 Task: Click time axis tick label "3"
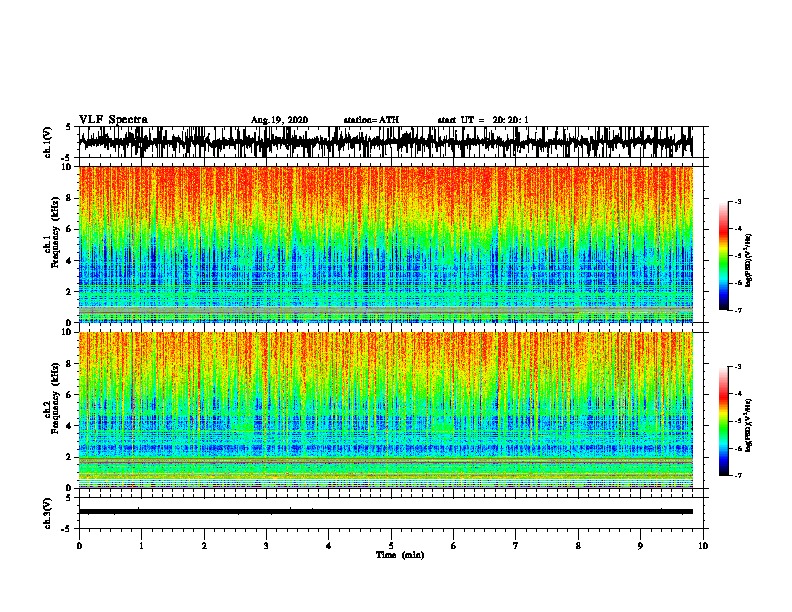[x=266, y=546]
